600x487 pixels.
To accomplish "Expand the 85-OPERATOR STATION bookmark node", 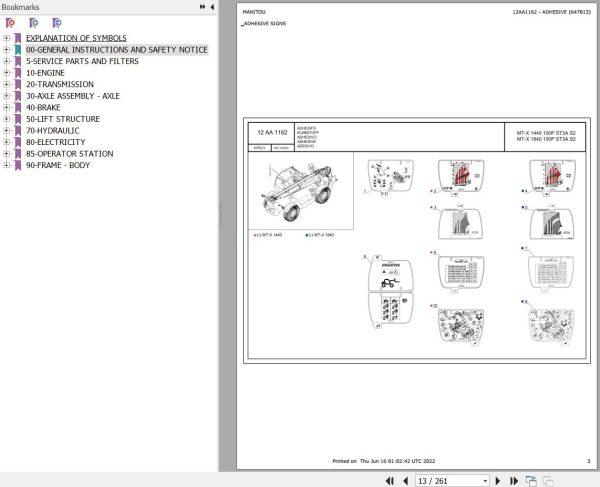I will pos(6,153).
